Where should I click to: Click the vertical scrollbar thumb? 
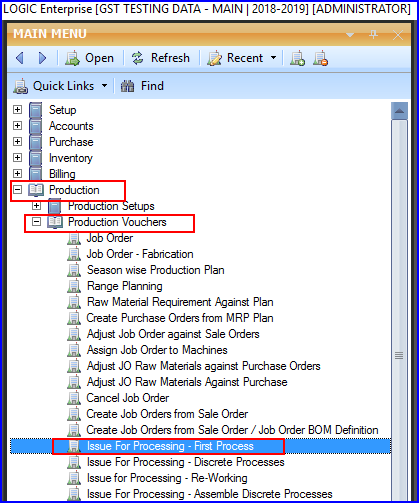coord(400,310)
